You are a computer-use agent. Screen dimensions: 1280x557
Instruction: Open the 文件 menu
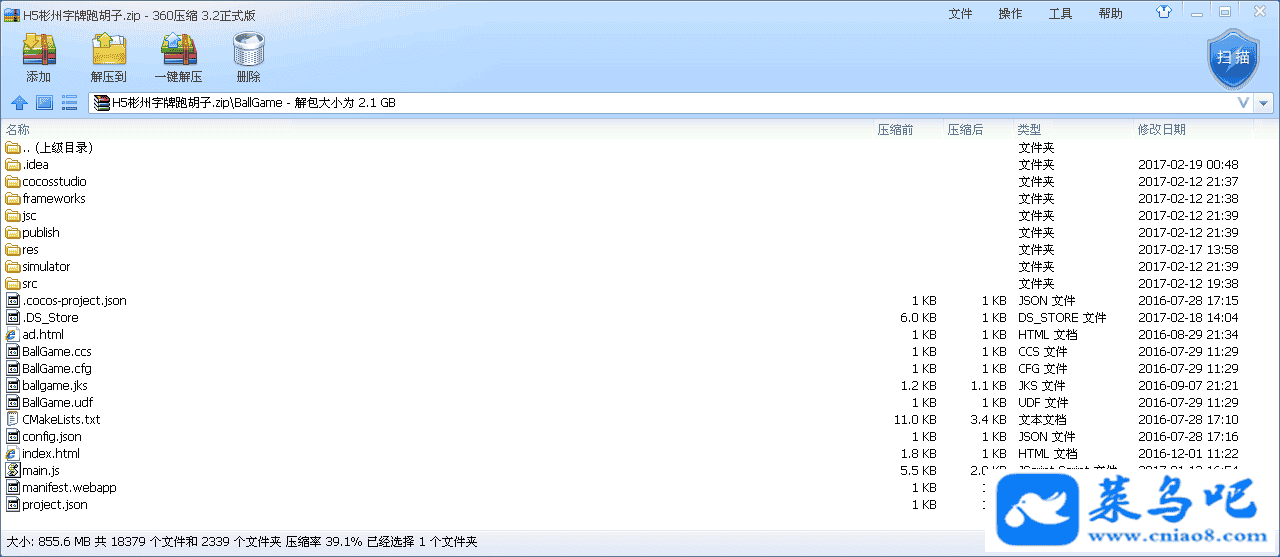960,13
